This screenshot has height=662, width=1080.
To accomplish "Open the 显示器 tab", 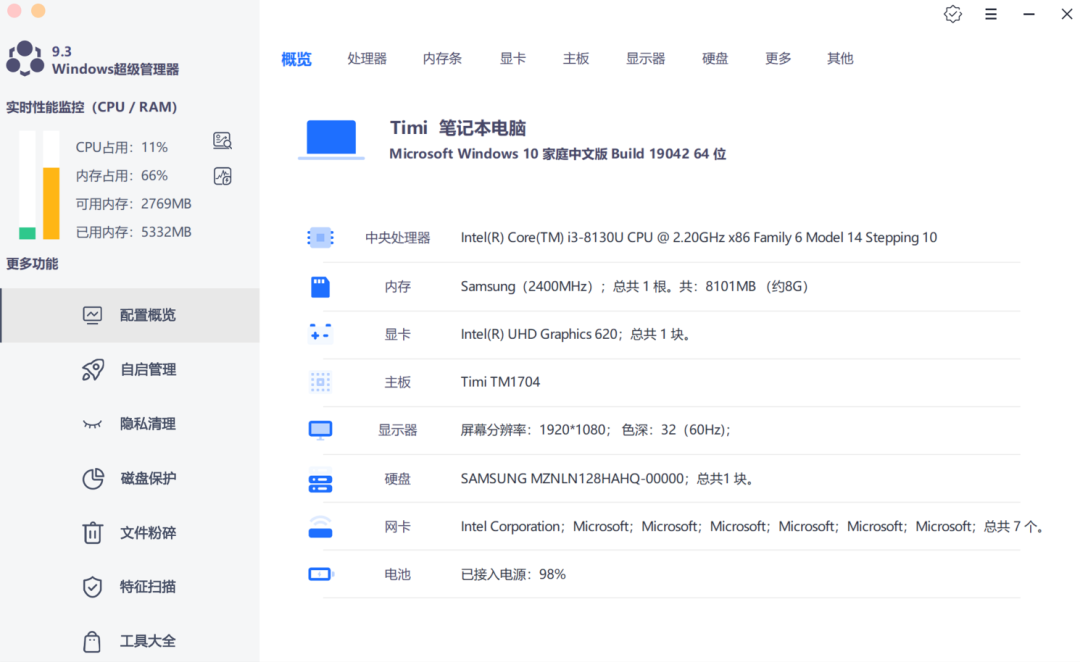I will (x=645, y=59).
